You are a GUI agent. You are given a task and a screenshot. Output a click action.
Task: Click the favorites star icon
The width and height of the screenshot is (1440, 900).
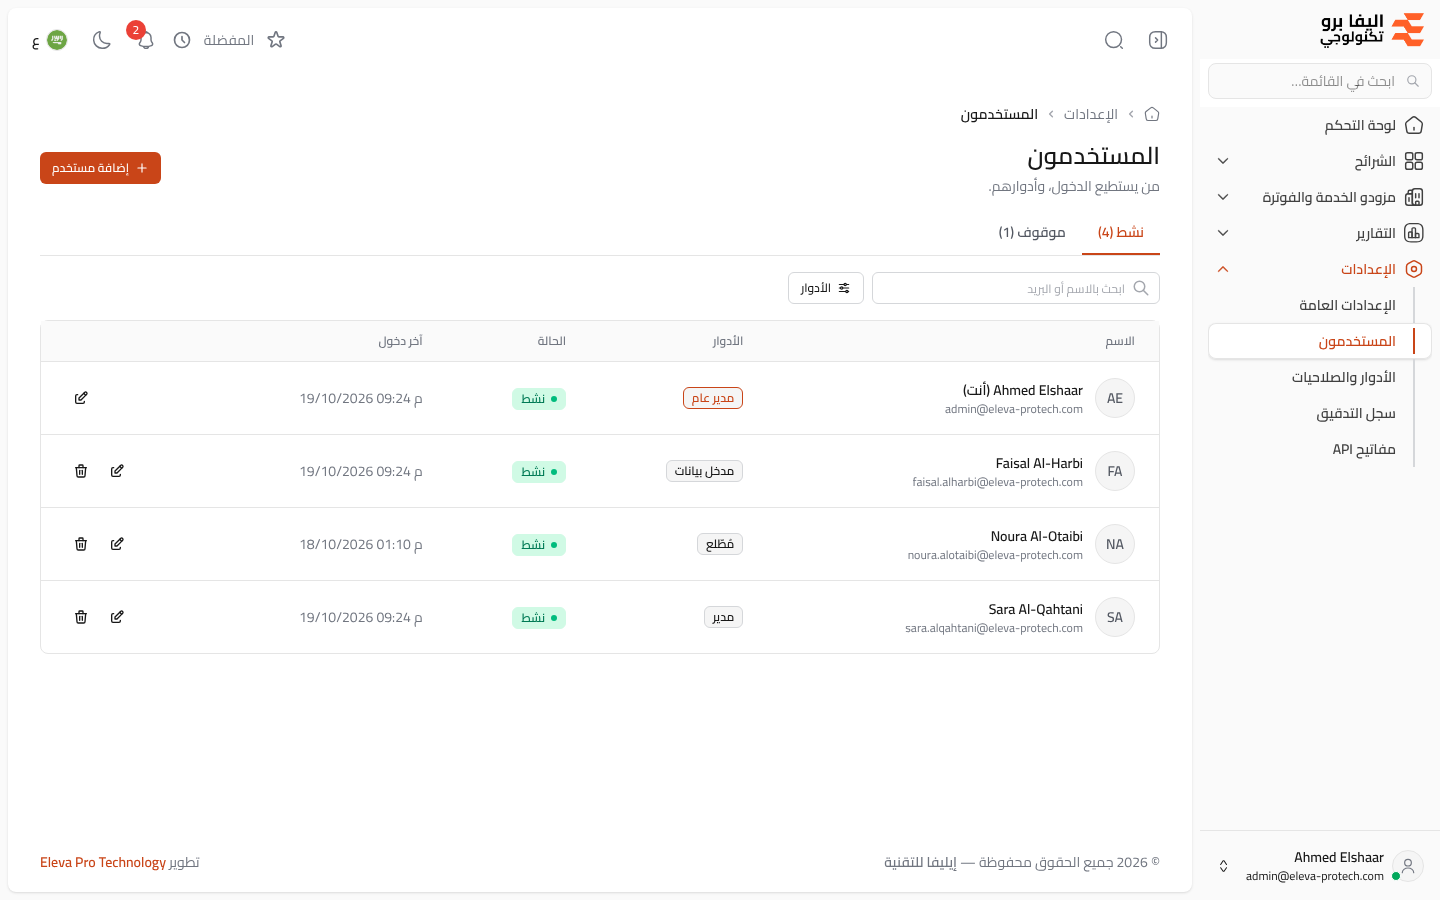point(276,40)
